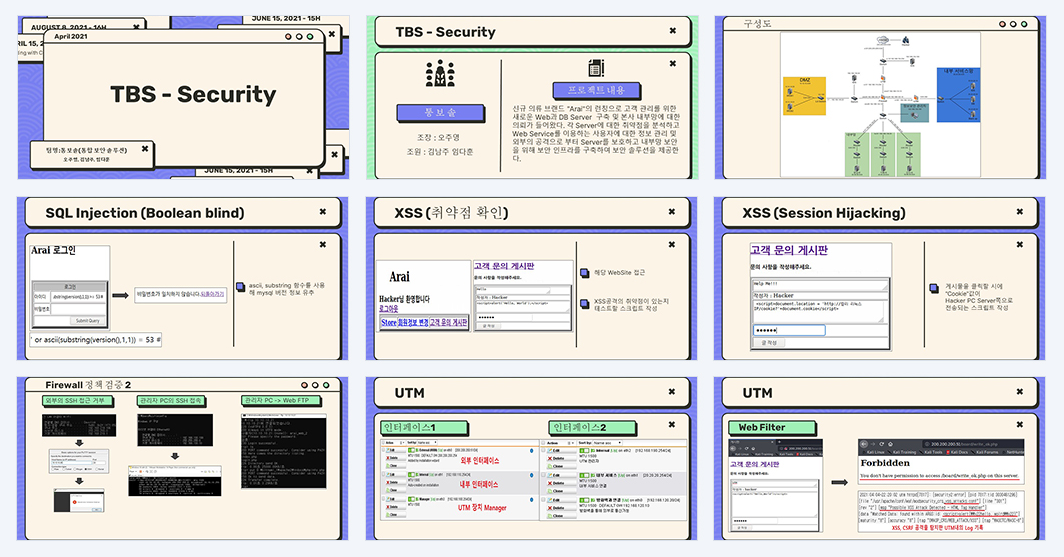Screen dimensions: 1064x557
Task: Click the arrow icon before Forbidden page
Action: point(840,482)
